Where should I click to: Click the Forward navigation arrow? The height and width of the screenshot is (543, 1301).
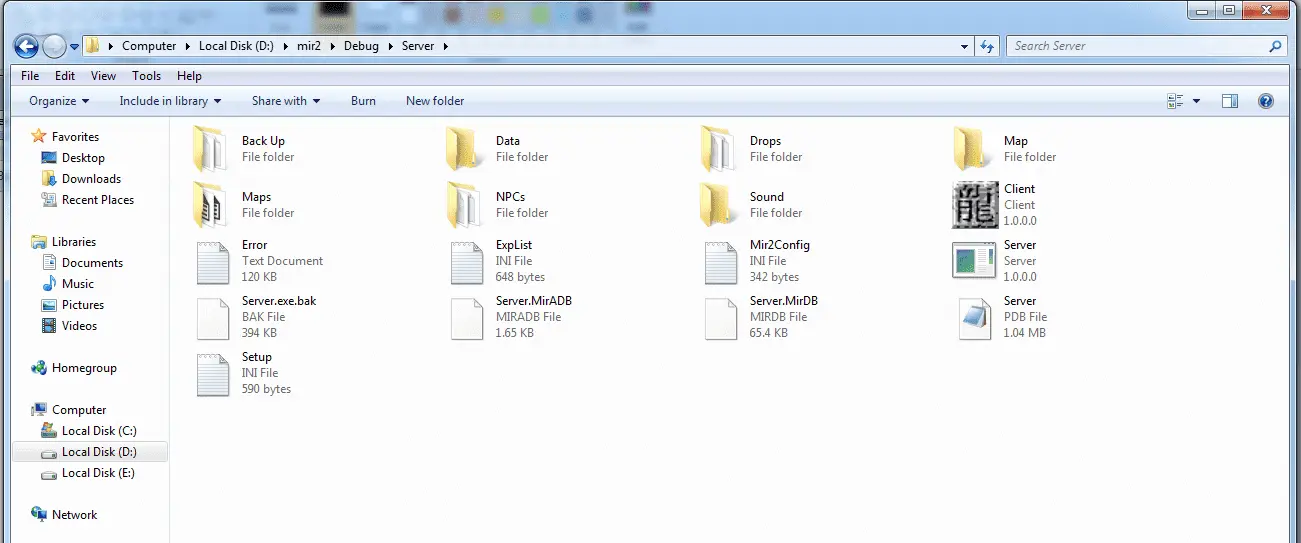click(x=54, y=46)
